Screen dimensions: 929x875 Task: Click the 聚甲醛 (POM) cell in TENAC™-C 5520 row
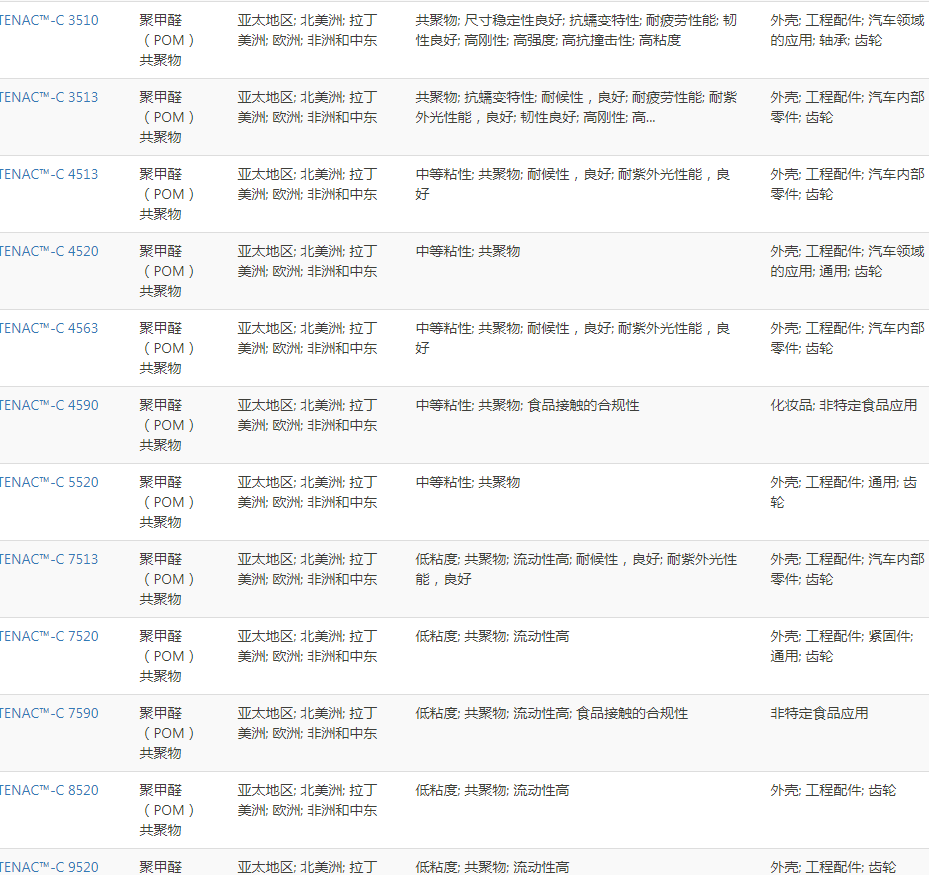tap(167, 502)
